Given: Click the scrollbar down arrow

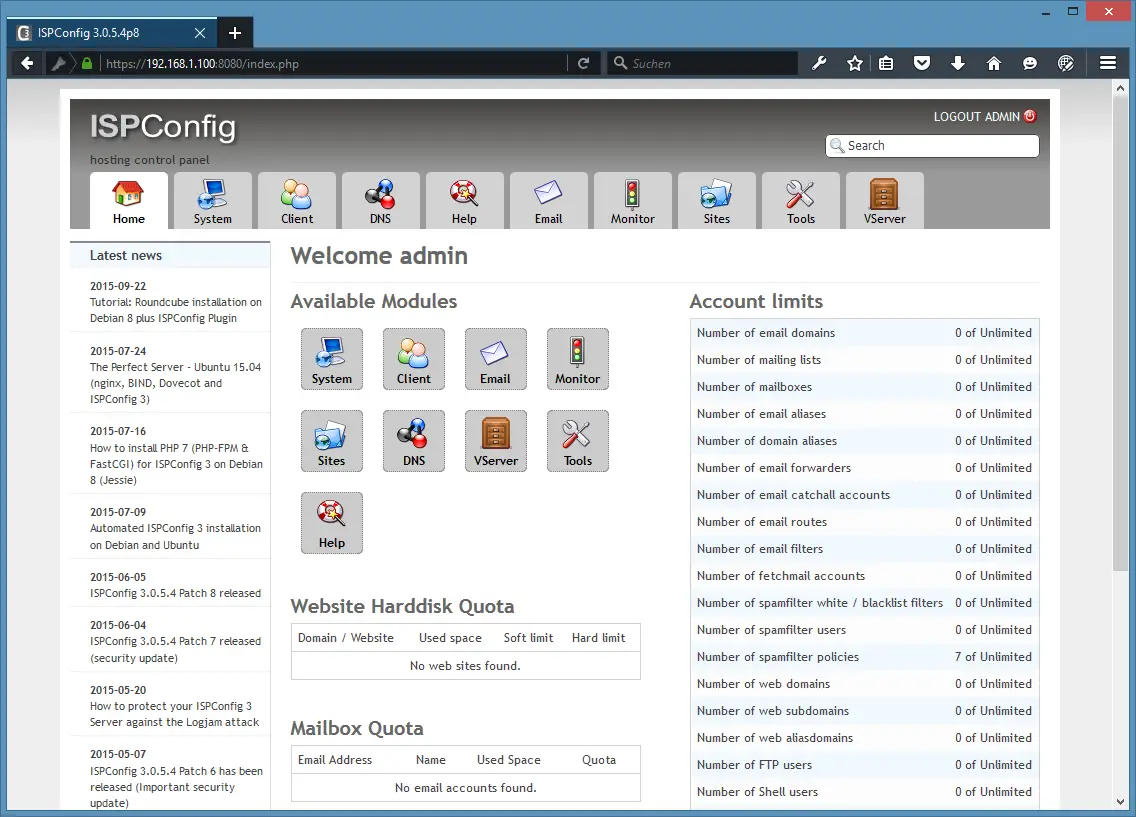Looking at the screenshot, I should 1121,802.
